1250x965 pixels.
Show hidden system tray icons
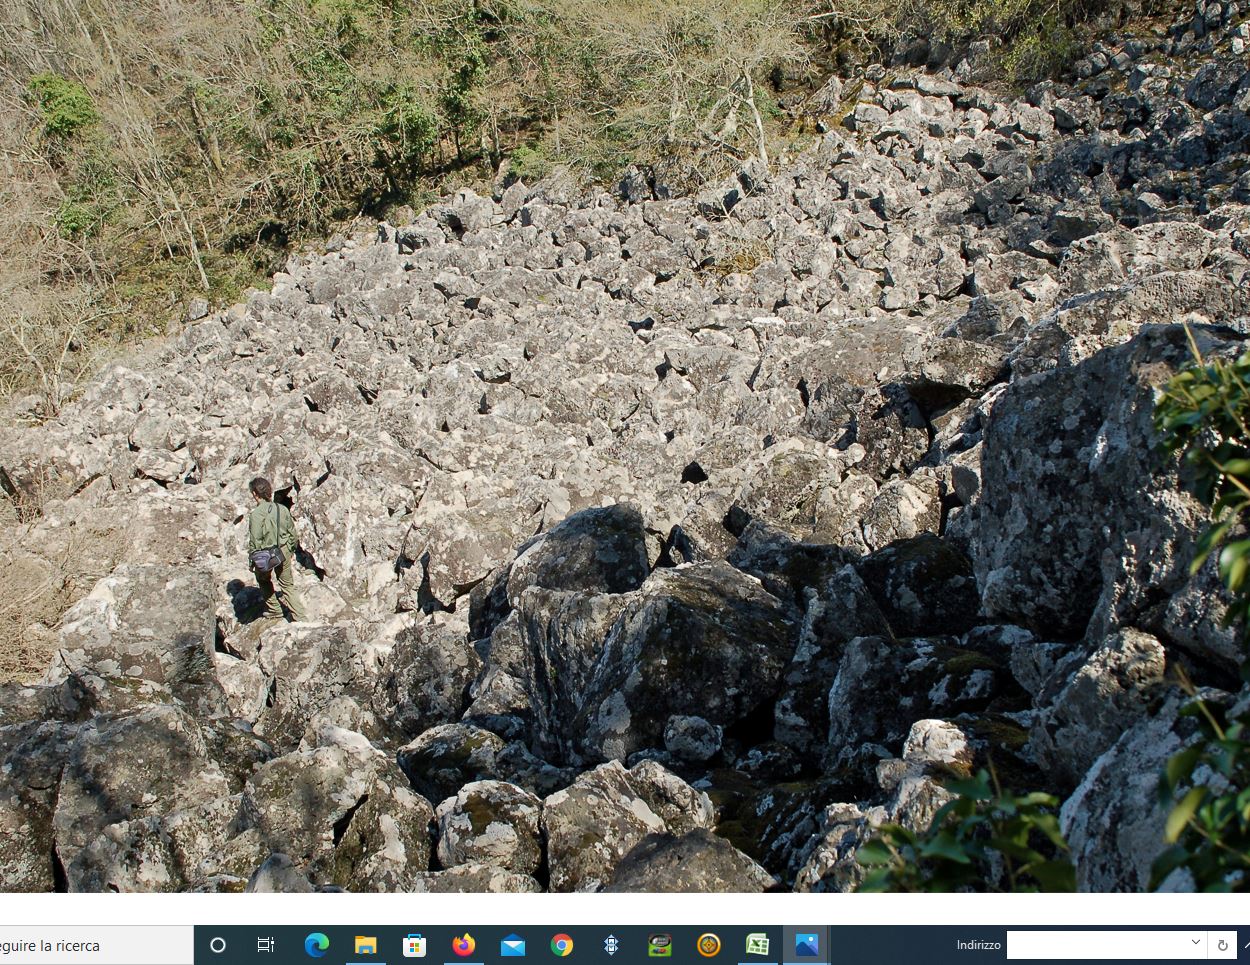pyautogui.click(x=1246, y=945)
